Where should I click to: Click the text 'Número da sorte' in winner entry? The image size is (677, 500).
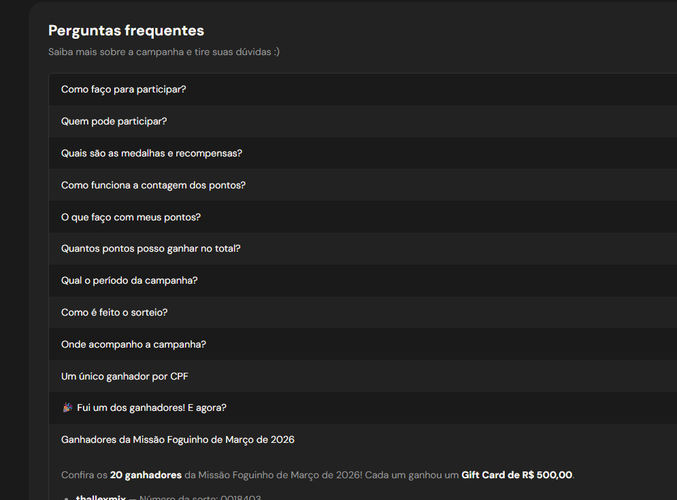click(x=178, y=497)
